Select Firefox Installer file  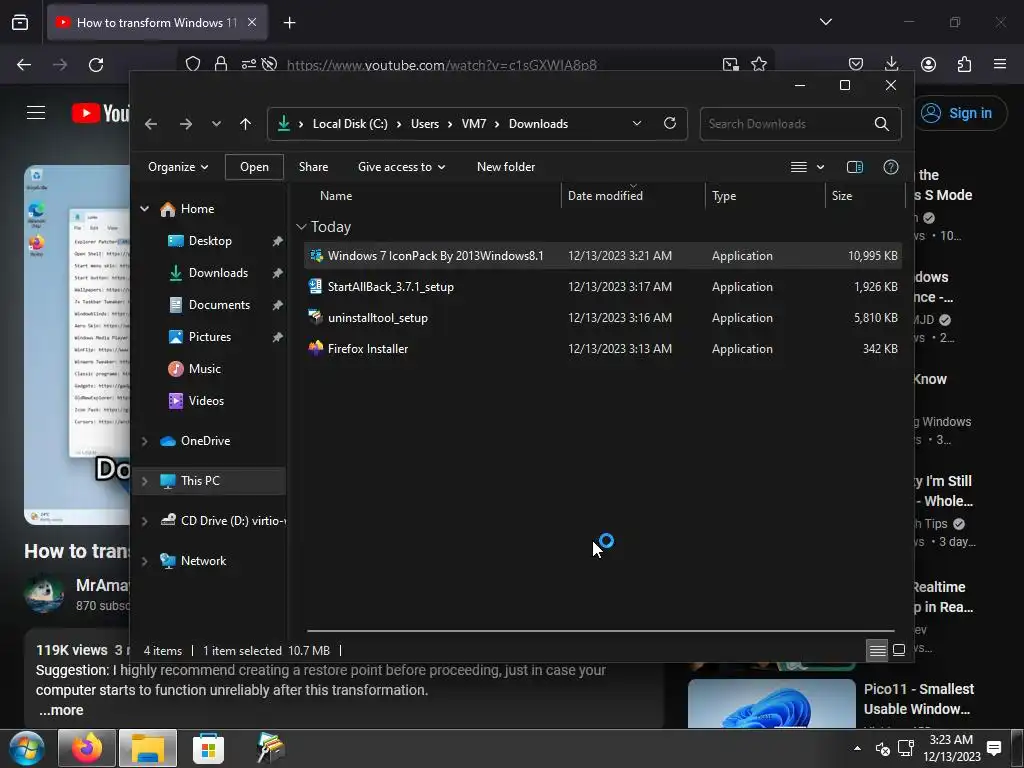[603, 349]
